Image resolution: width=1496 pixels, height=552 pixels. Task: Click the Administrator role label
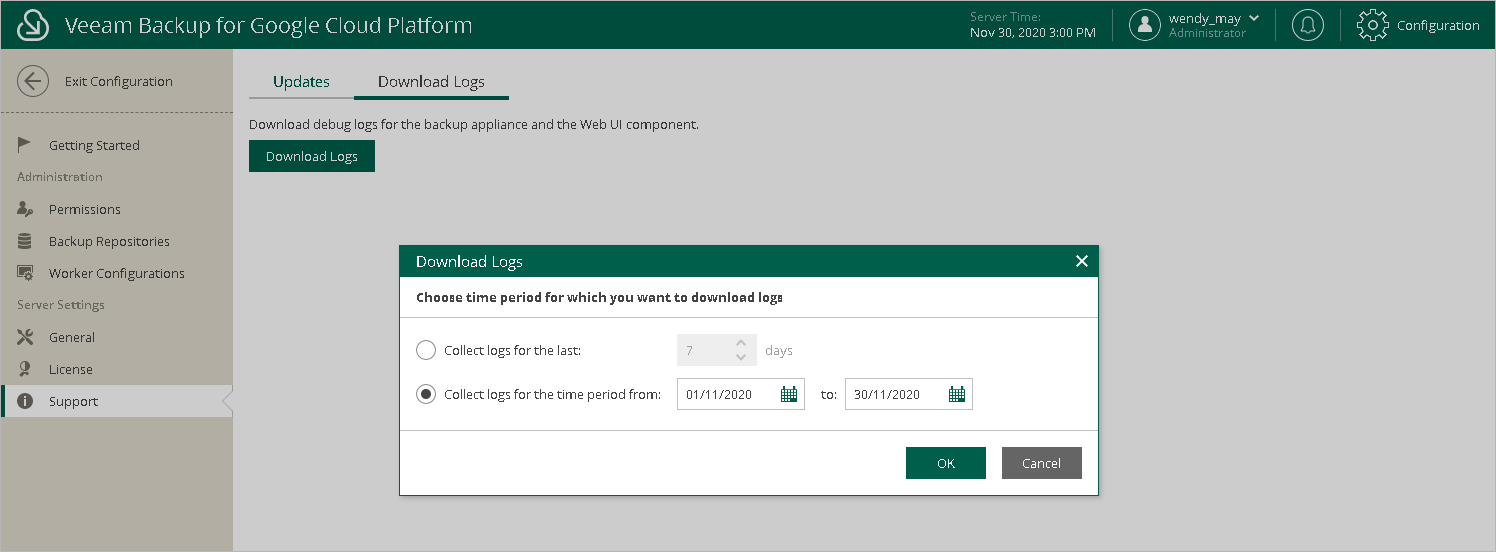click(x=1207, y=33)
